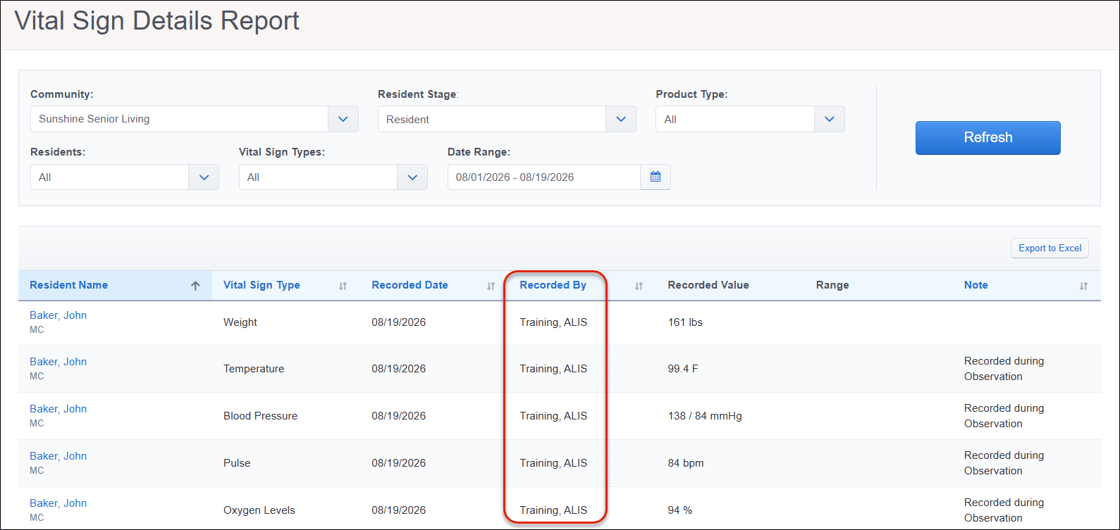This screenshot has height=530, width=1120.
Task: Click Export to Excel button
Action: coord(1050,249)
